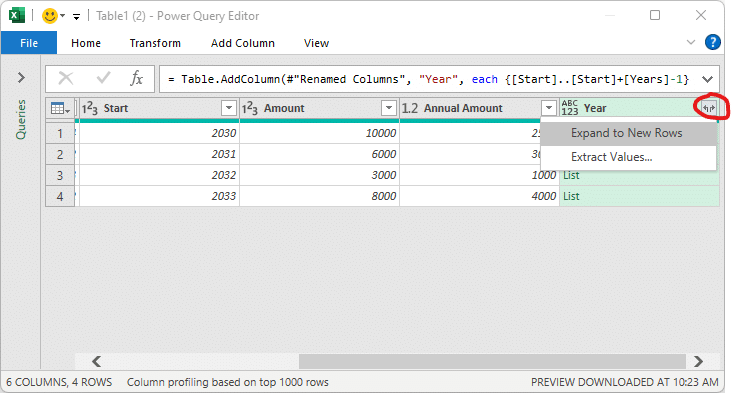Open the Add Column ribbon tab
This screenshot has height=393, width=732.
point(243,43)
